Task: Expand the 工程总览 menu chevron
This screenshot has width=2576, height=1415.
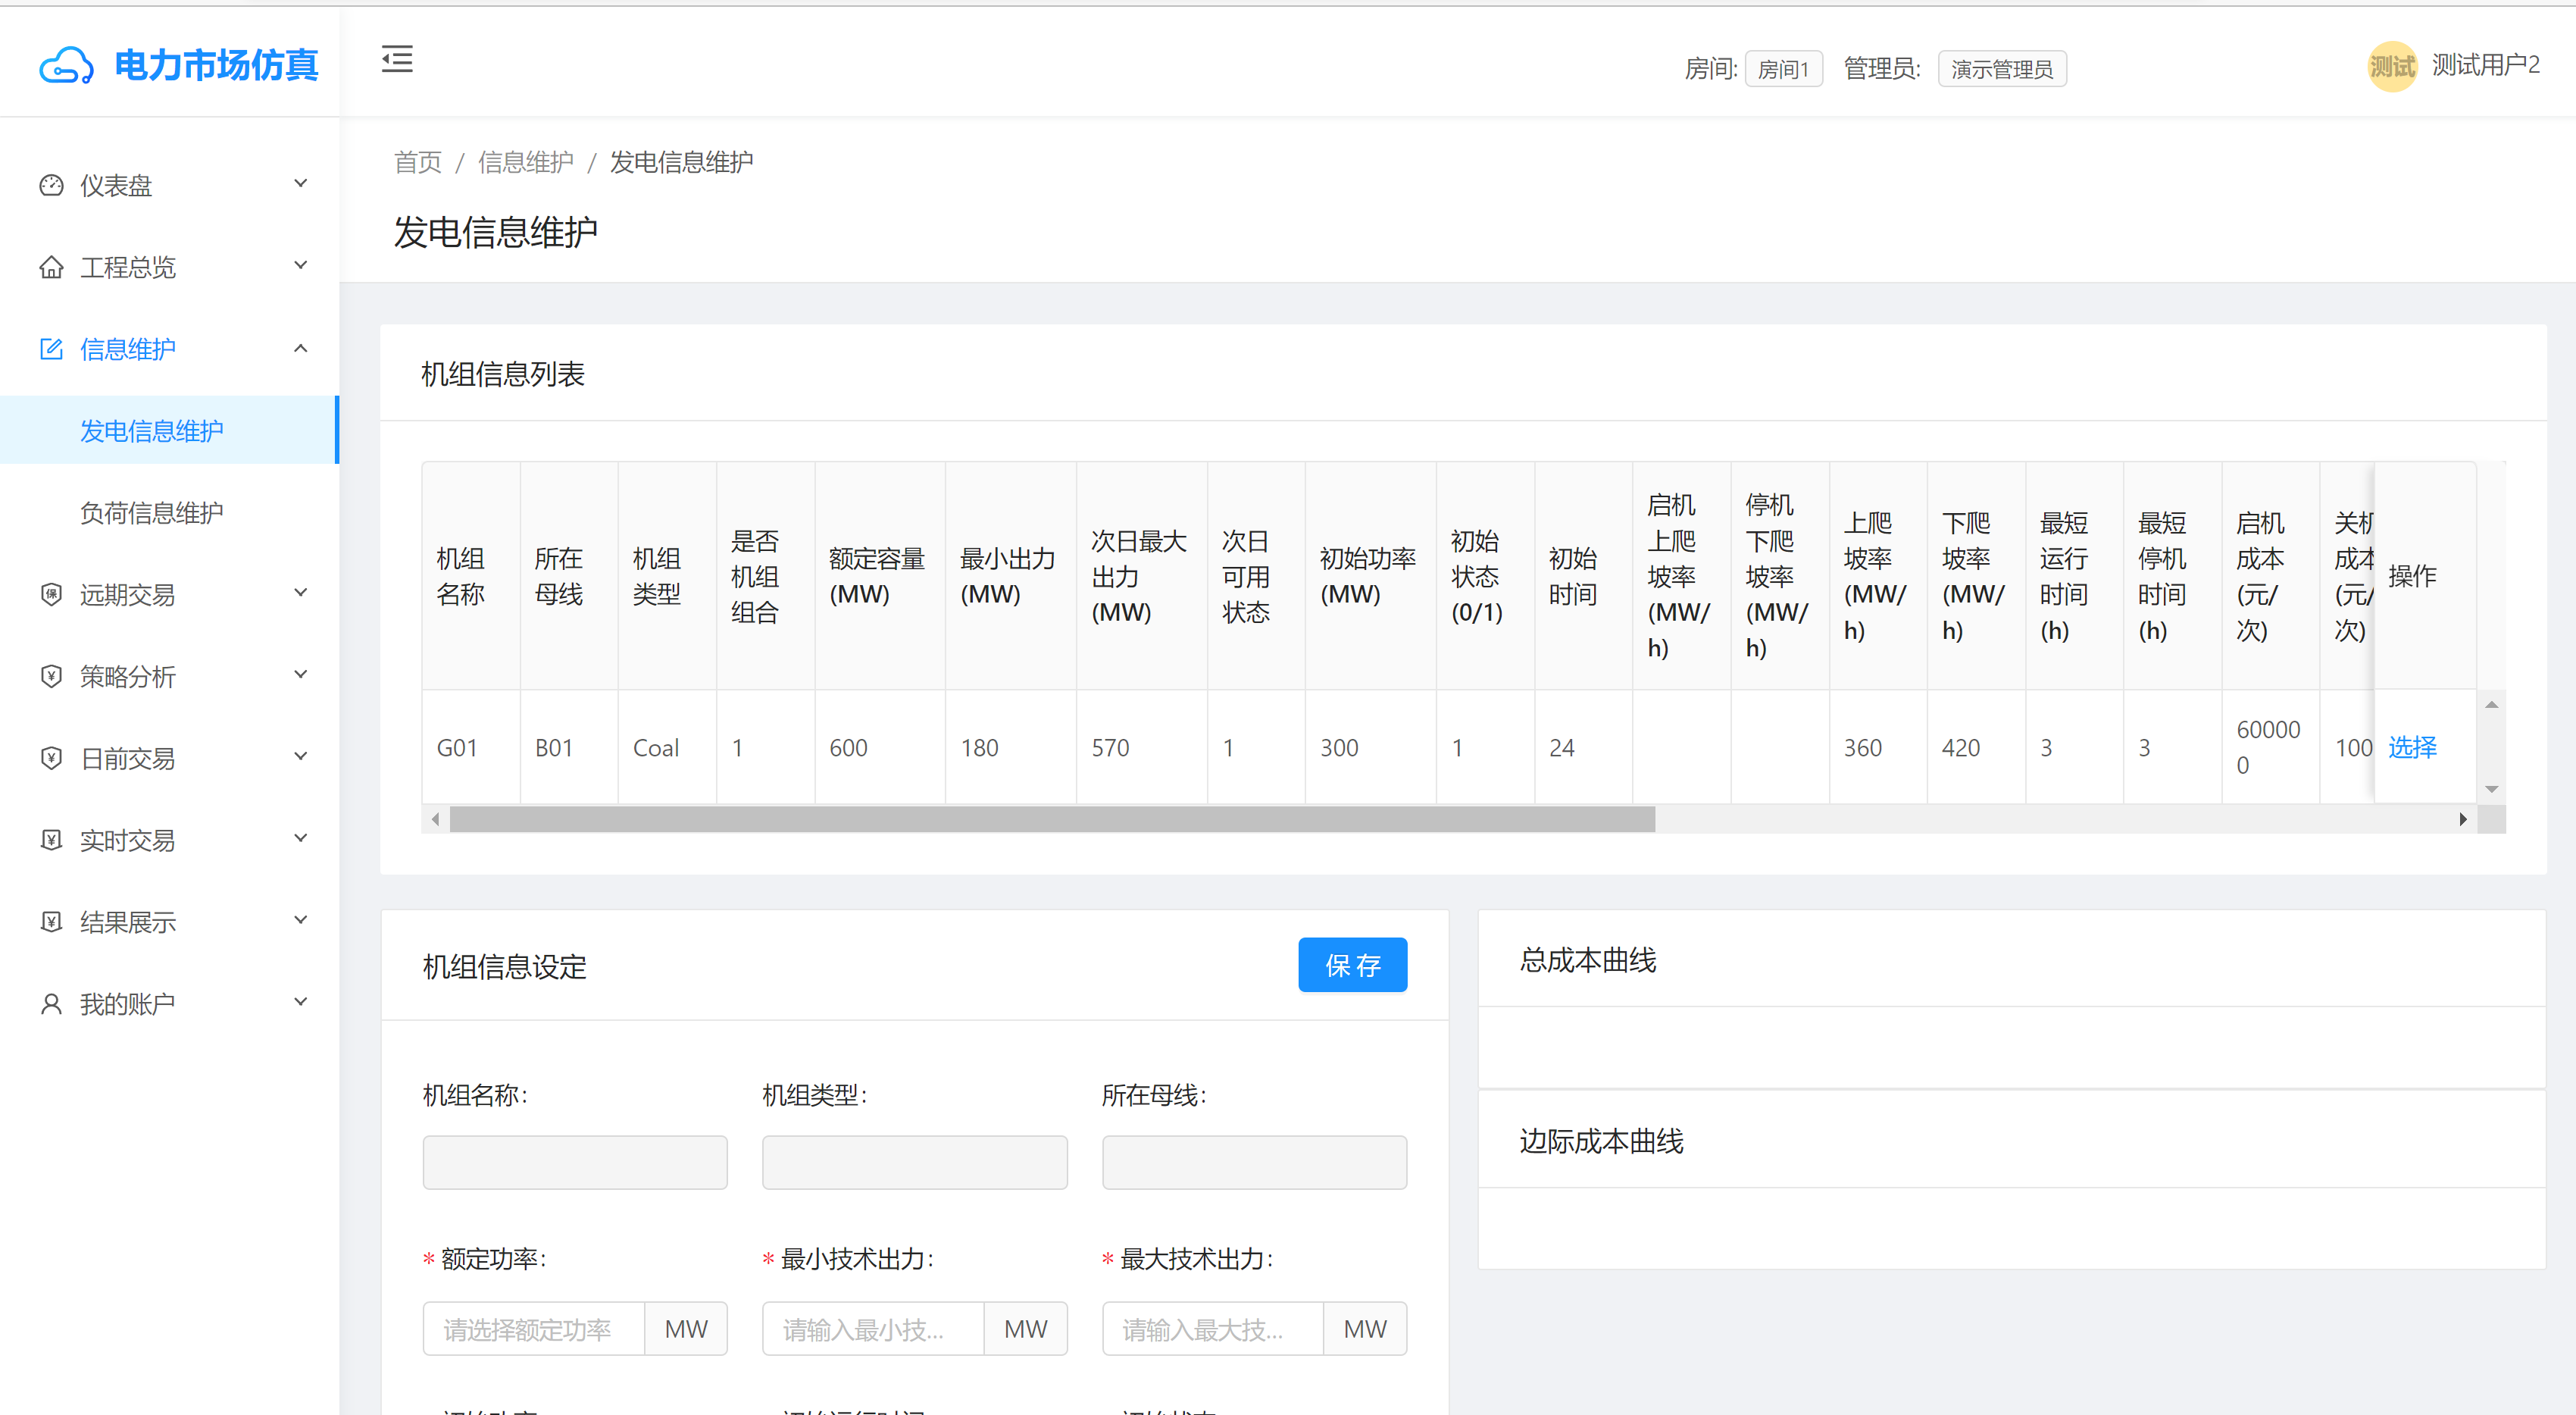Action: pyautogui.click(x=300, y=265)
